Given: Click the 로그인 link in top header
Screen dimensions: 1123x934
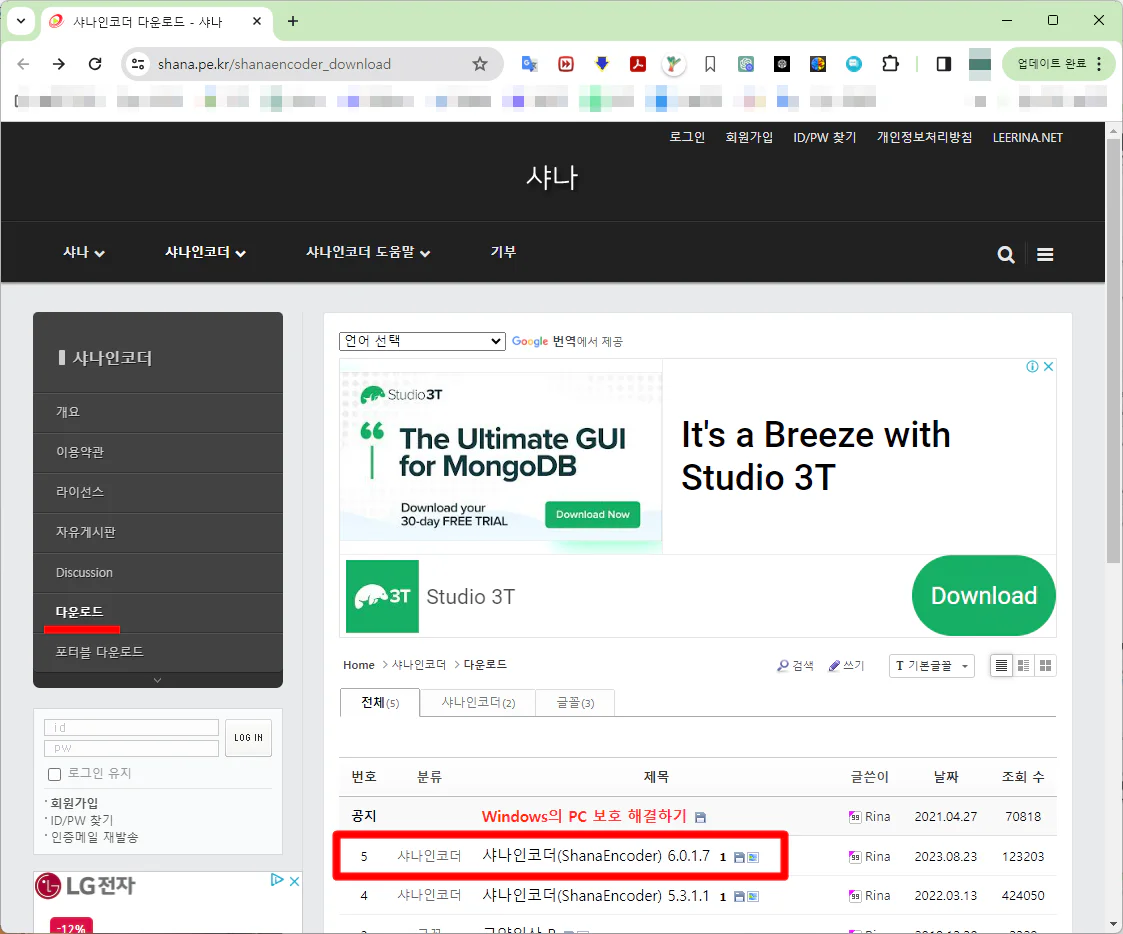Looking at the screenshot, I should tap(687, 137).
